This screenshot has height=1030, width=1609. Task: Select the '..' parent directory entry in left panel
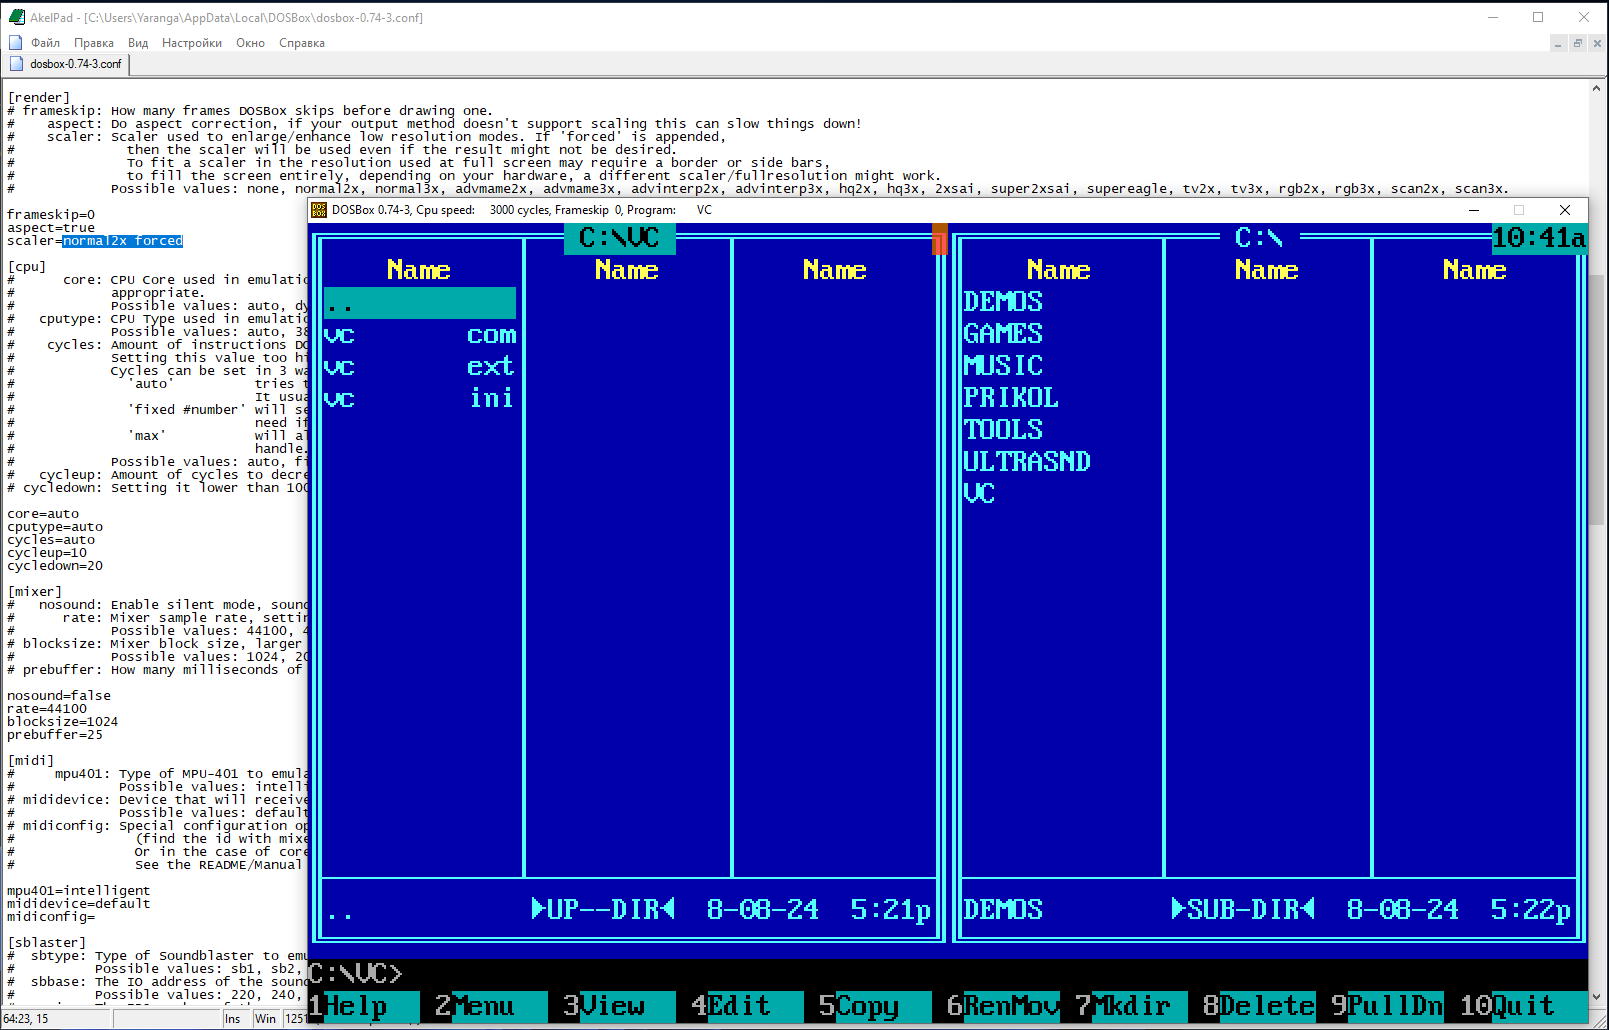pos(420,303)
